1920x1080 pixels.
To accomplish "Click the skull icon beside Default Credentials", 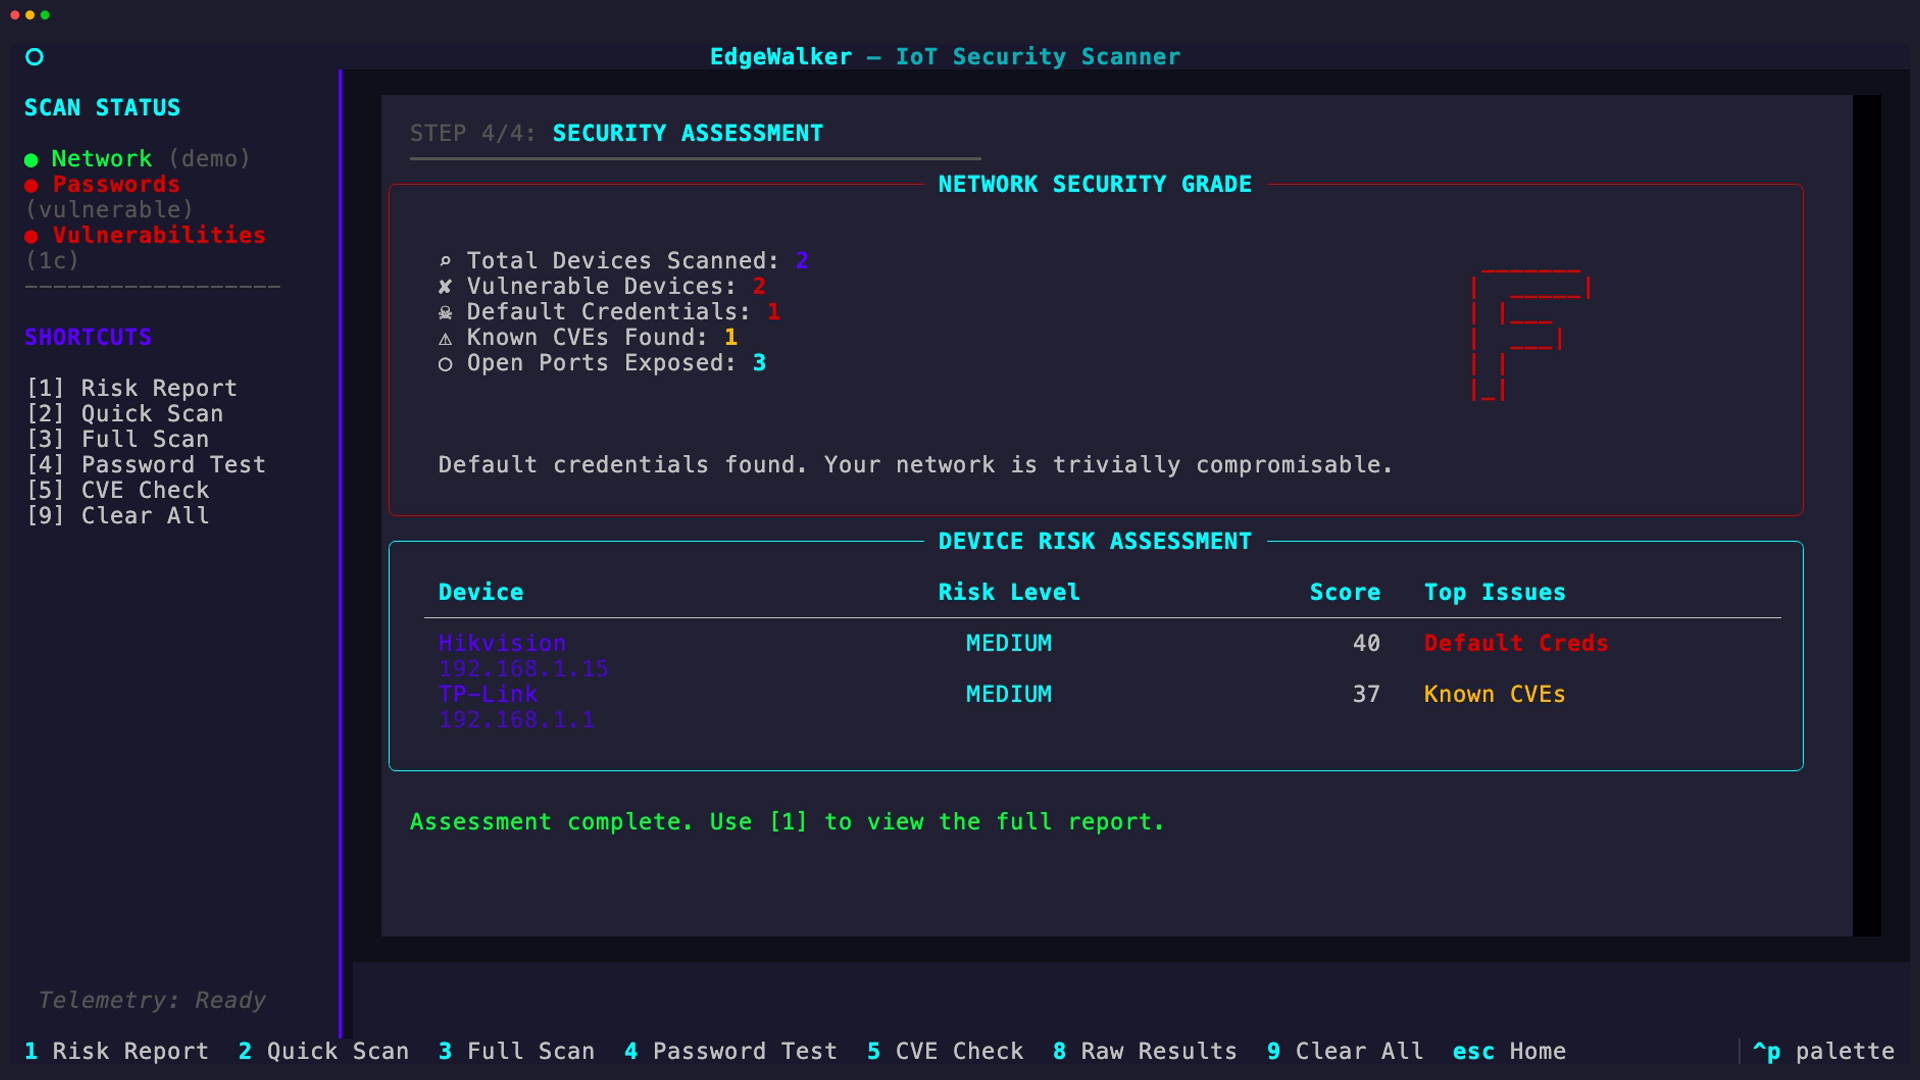I will click(x=445, y=313).
